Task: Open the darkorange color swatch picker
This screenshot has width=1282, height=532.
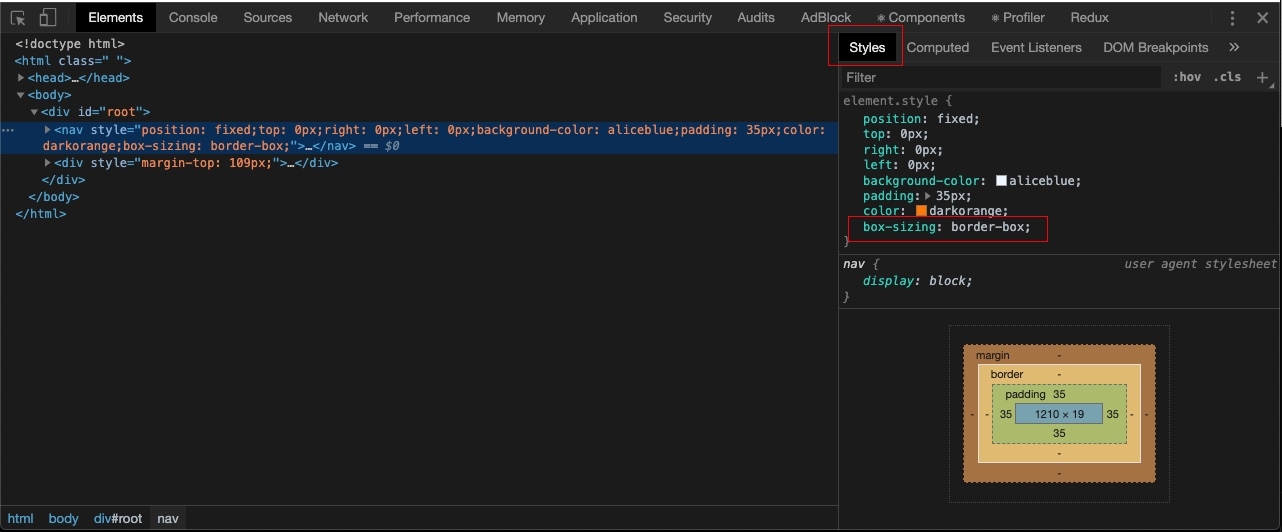Action: [x=922, y=212]
